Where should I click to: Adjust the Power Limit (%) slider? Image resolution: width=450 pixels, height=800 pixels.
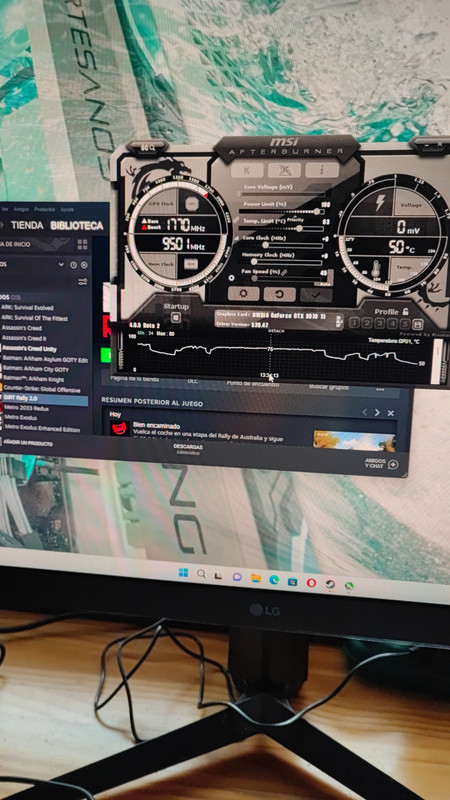click(x=282, y=211)
